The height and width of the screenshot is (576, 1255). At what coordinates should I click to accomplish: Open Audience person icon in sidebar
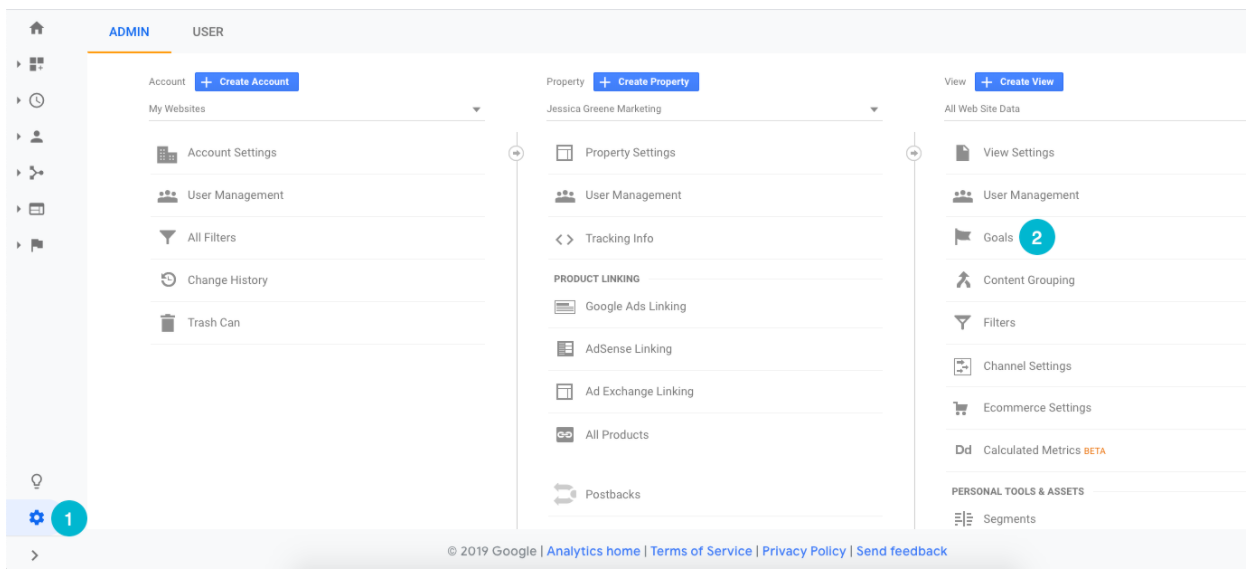(x=37, y=136)
